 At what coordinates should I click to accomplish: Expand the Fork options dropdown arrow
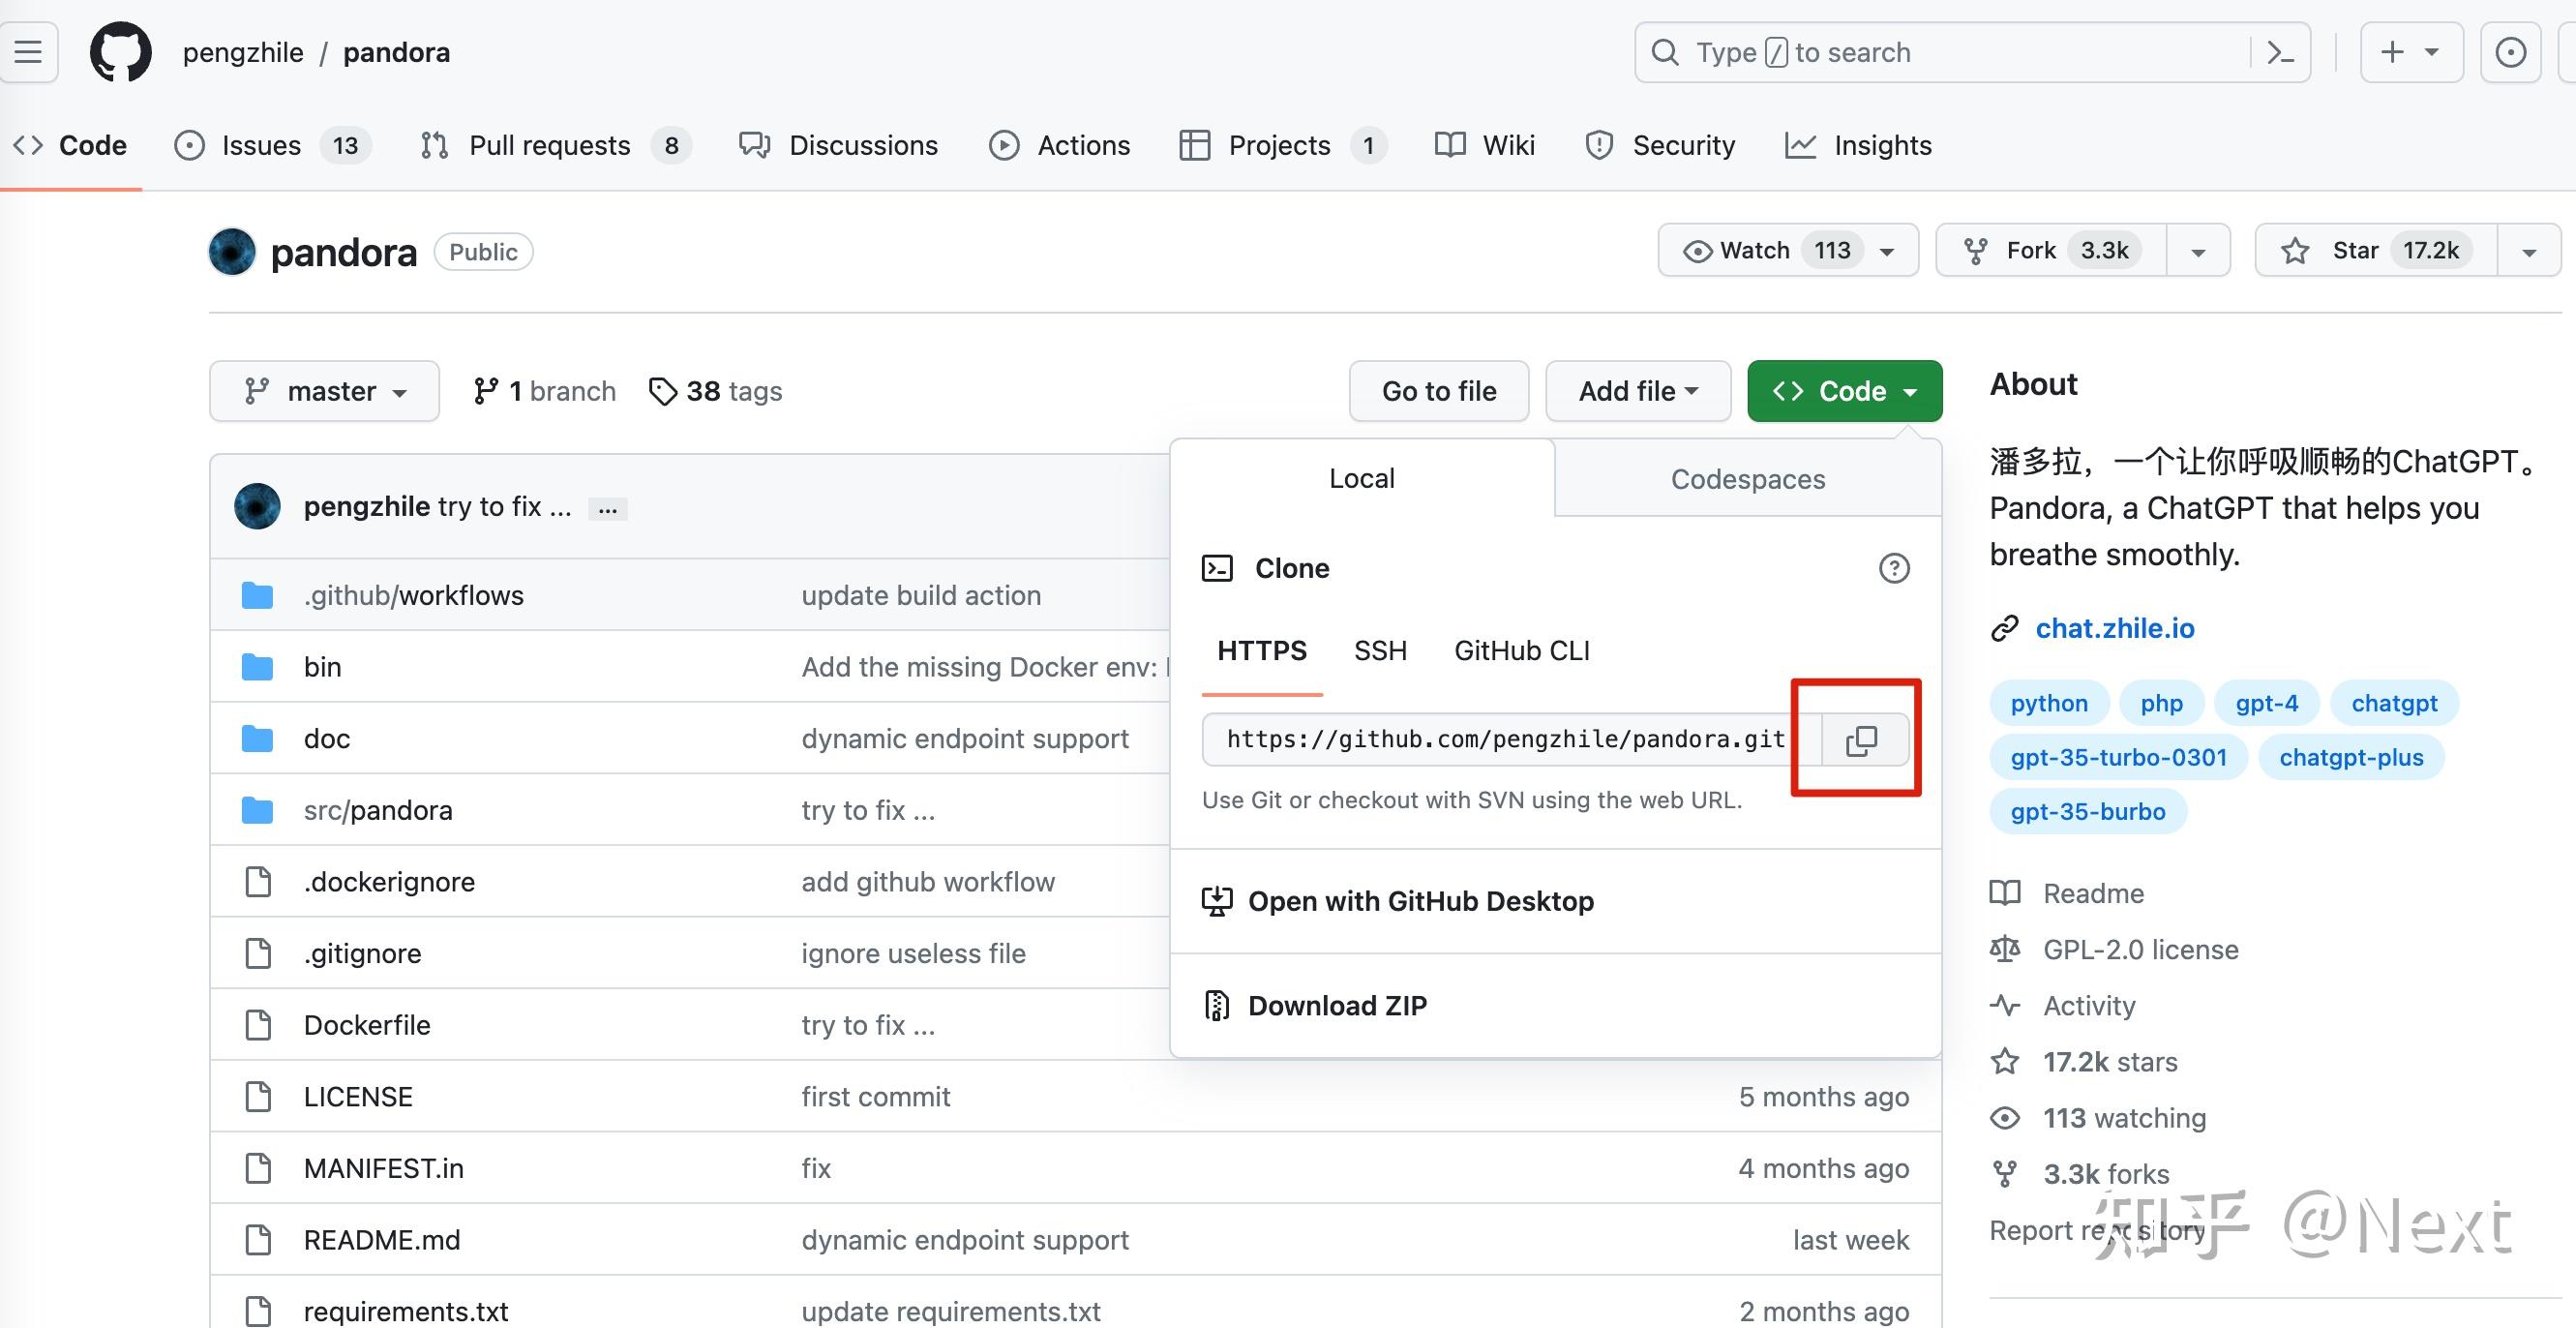(x=2198, y=252)
